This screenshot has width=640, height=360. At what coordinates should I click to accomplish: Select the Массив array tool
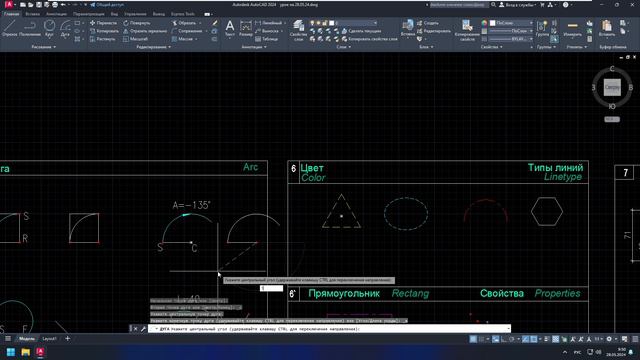coord(182,39)
